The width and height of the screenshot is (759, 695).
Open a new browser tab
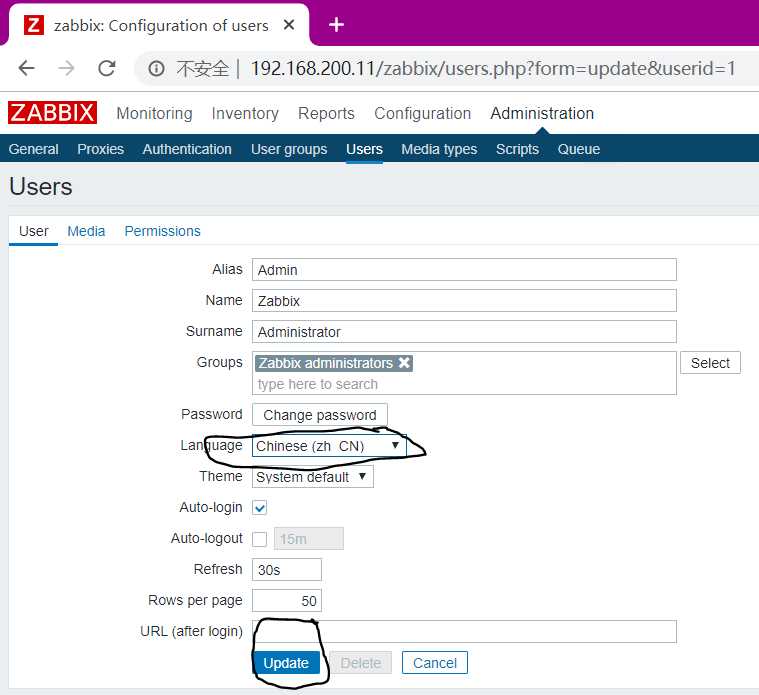pyautogui.click(x=336, y=25)
